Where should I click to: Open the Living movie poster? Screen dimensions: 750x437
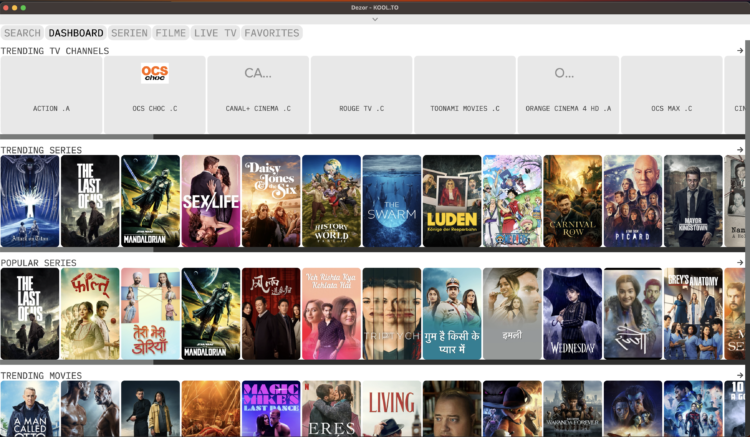(x=392, y=409)
